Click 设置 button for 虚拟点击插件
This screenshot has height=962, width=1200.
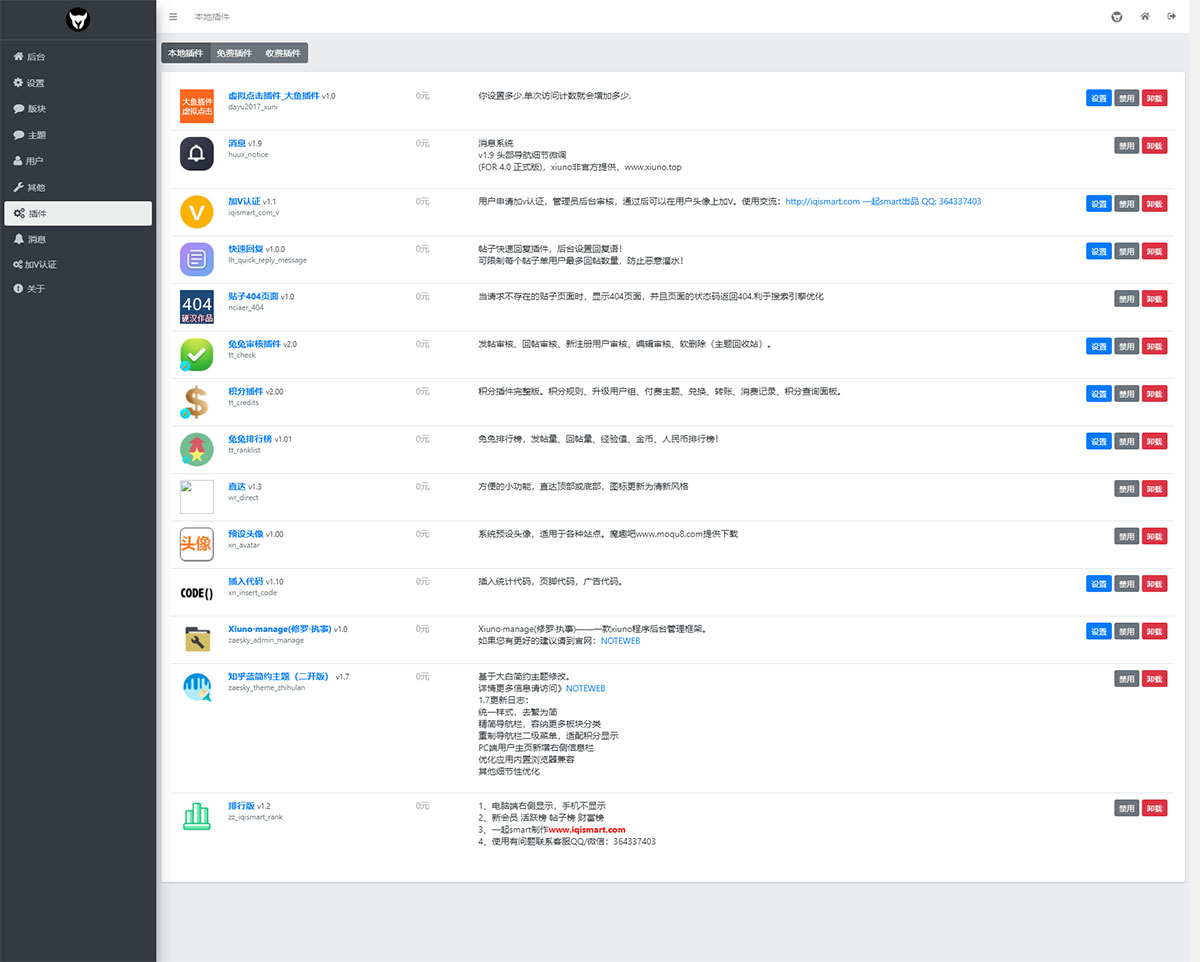(1098, 98)
